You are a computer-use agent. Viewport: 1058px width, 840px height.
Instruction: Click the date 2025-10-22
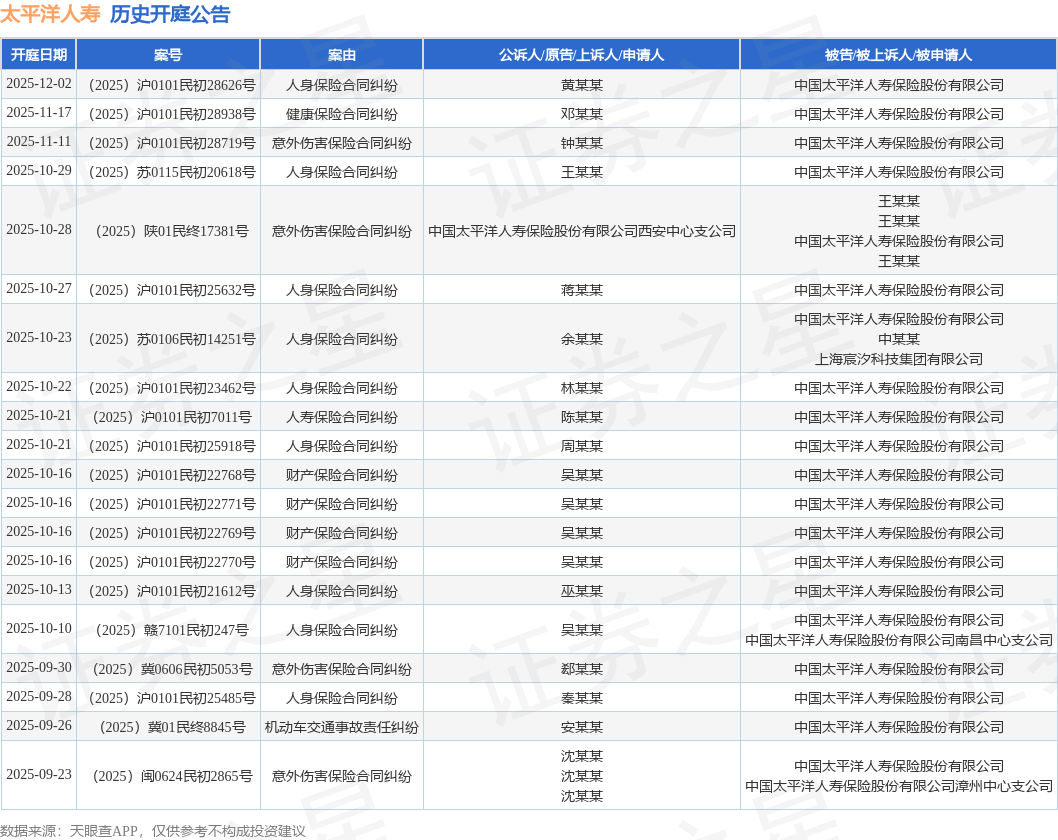(x=38, y=387)
